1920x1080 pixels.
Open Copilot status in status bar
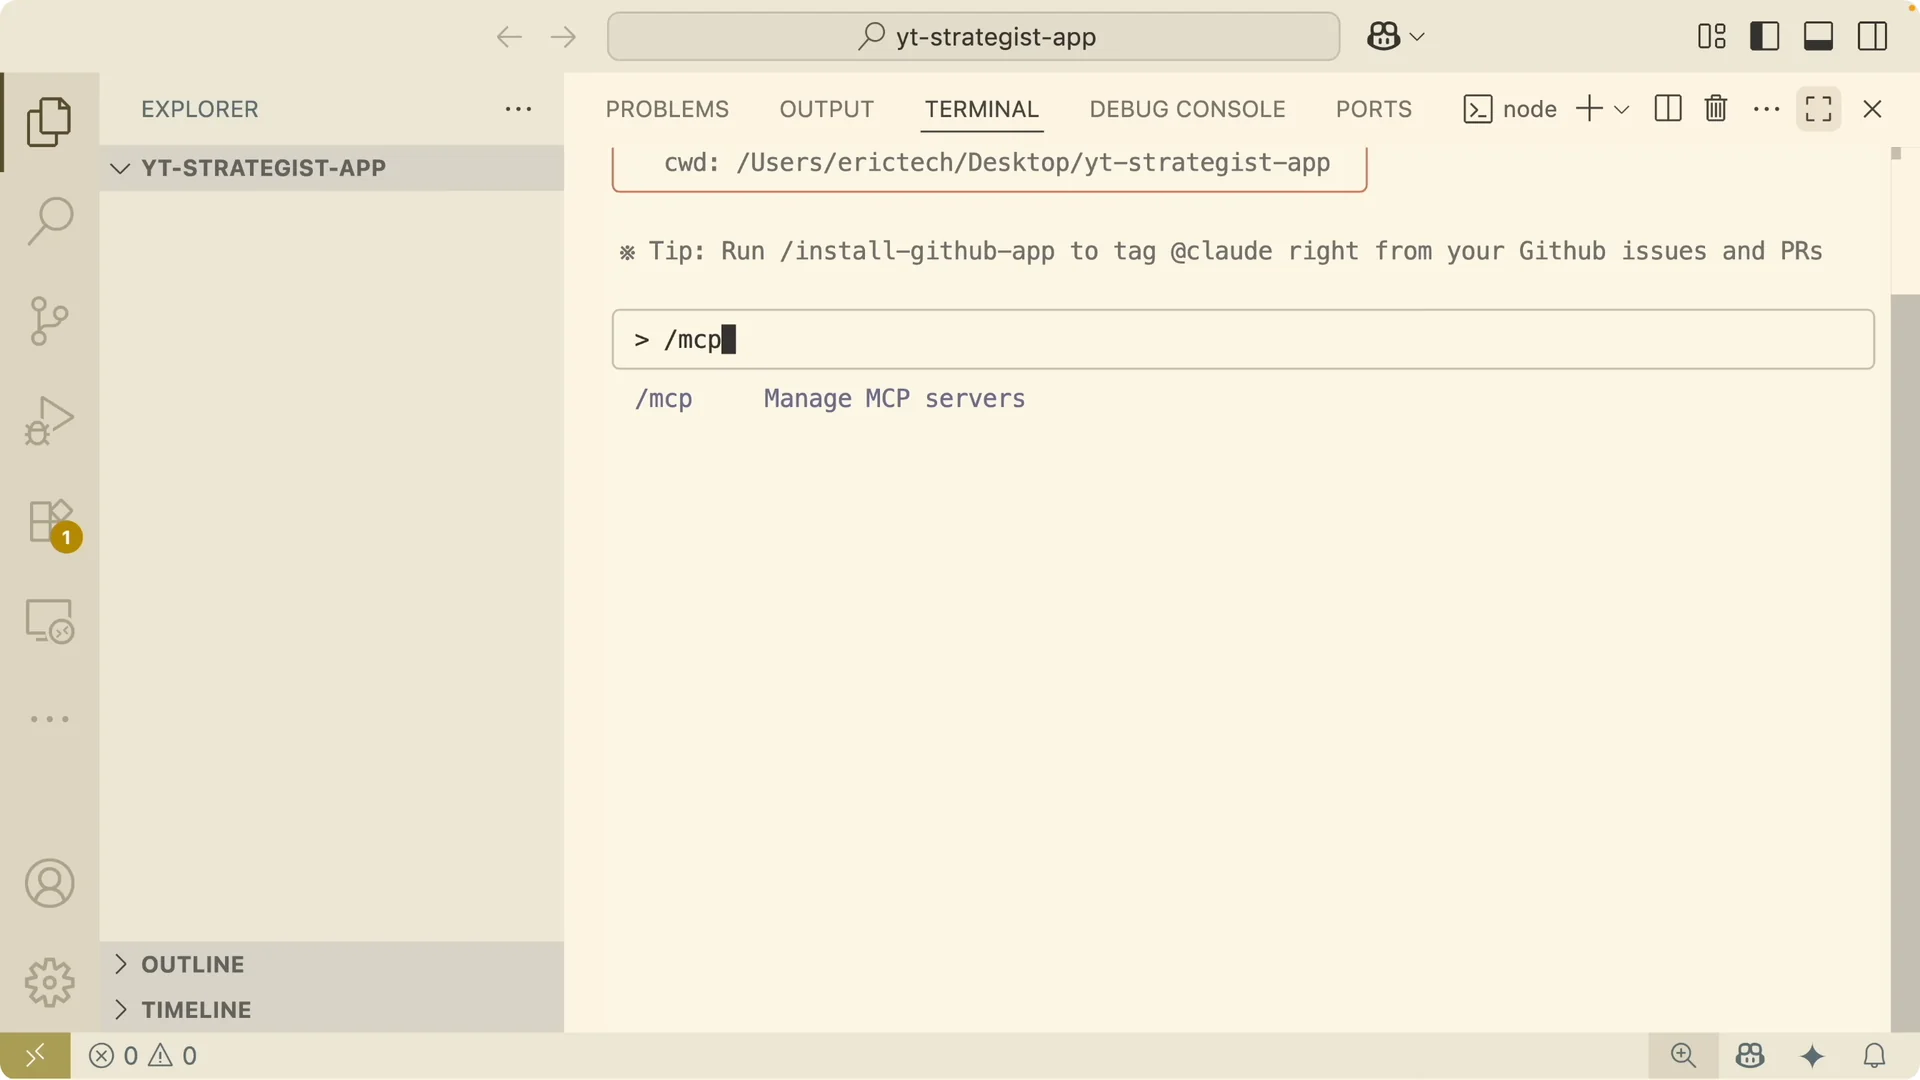coord(1750,1056)
